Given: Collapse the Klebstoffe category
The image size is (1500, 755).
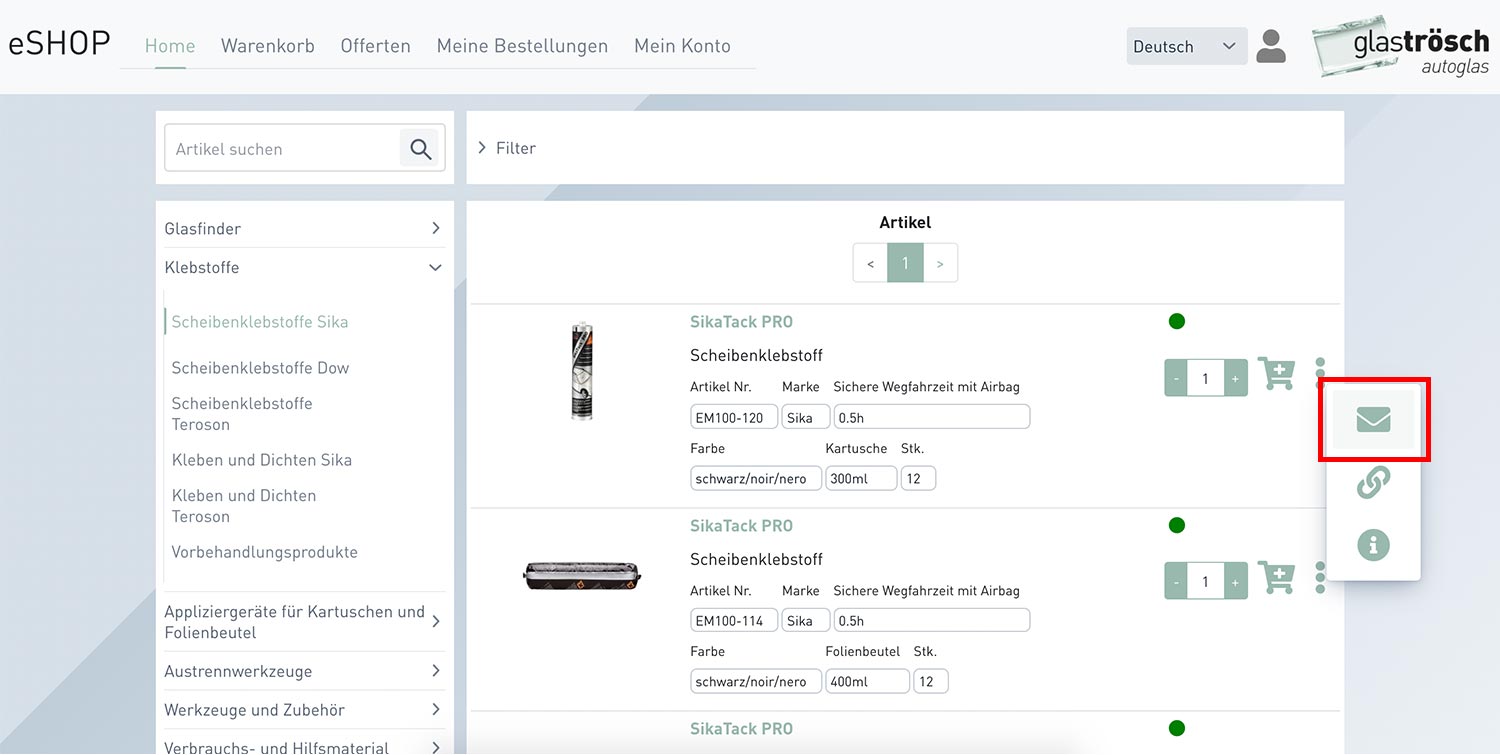Looking at the screenshot, I should coord(303,267).
